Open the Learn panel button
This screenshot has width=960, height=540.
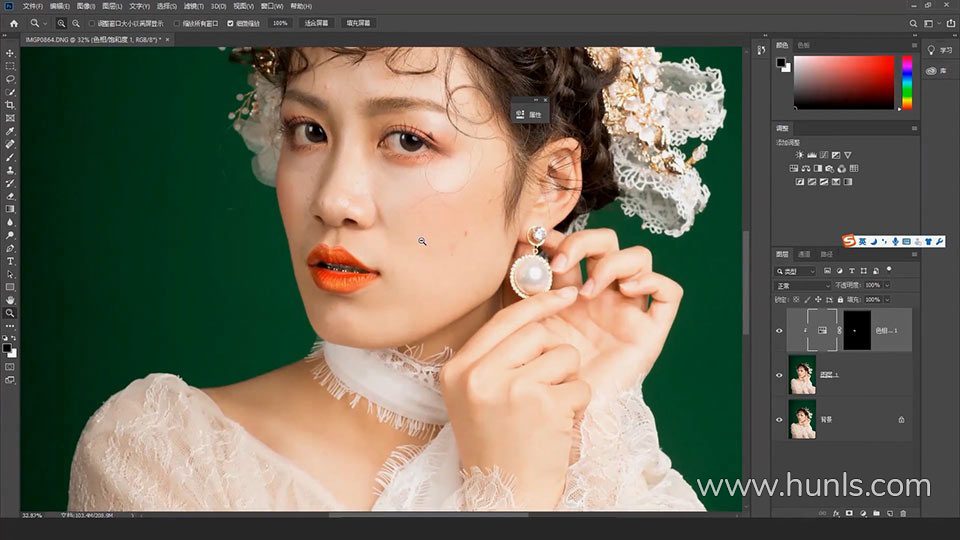point(940,51)
